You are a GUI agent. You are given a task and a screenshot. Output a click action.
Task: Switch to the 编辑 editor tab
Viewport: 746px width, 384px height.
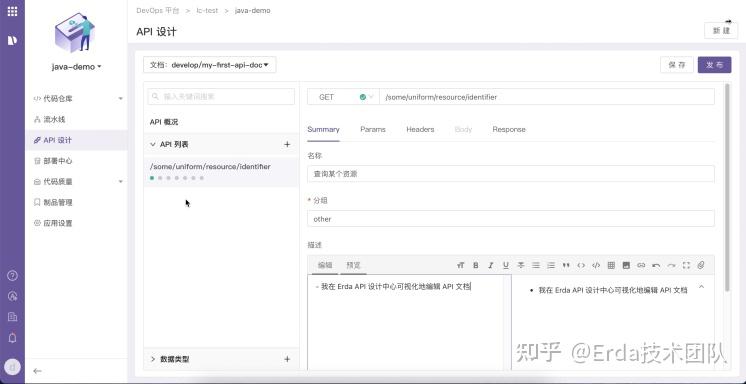click(x=325, y=266)
